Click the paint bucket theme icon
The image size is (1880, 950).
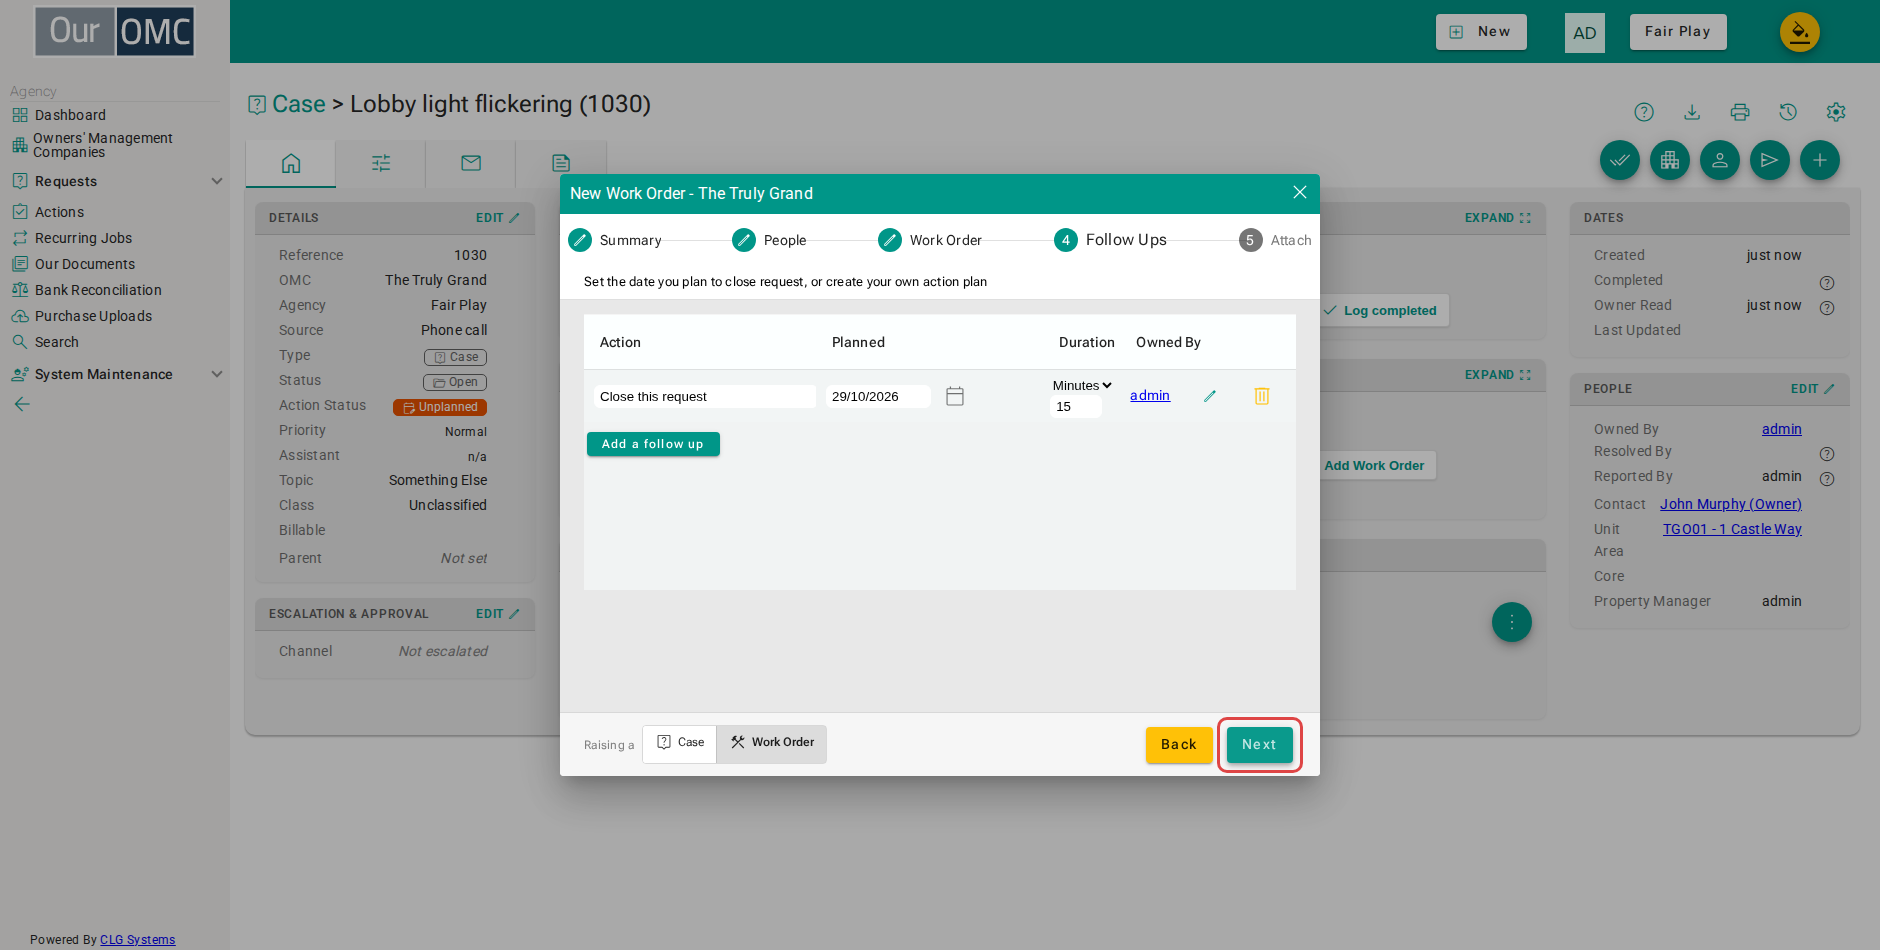[x=1800, y=32]
